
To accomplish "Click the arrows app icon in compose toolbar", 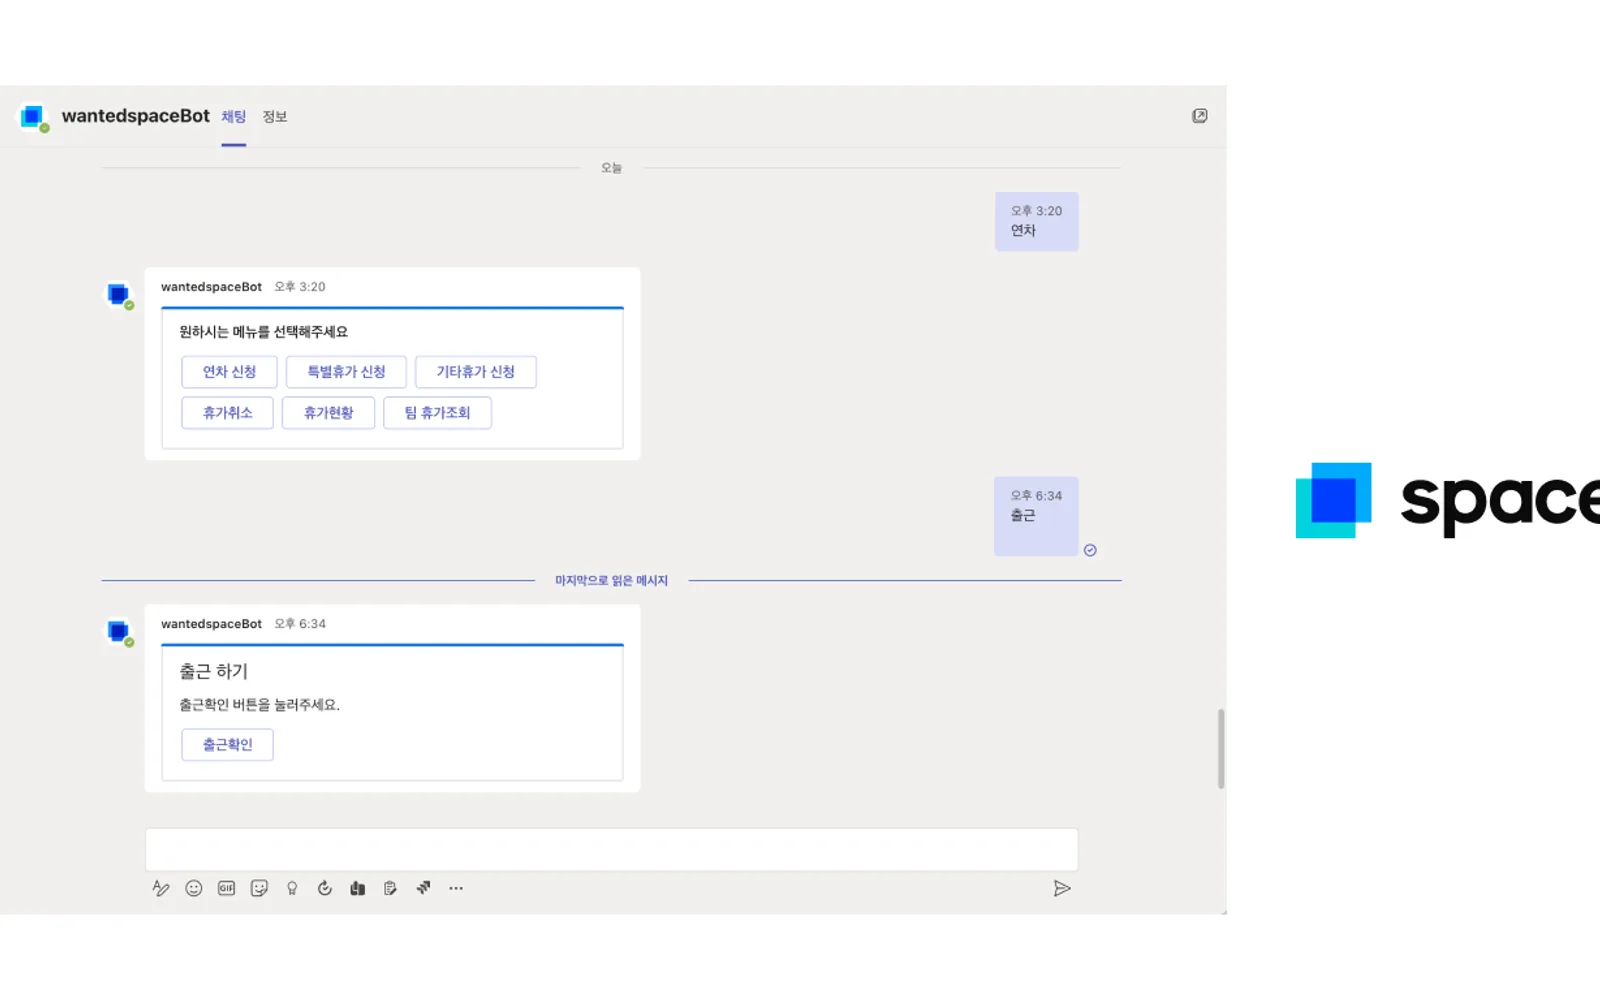I will tap(423, 887).
